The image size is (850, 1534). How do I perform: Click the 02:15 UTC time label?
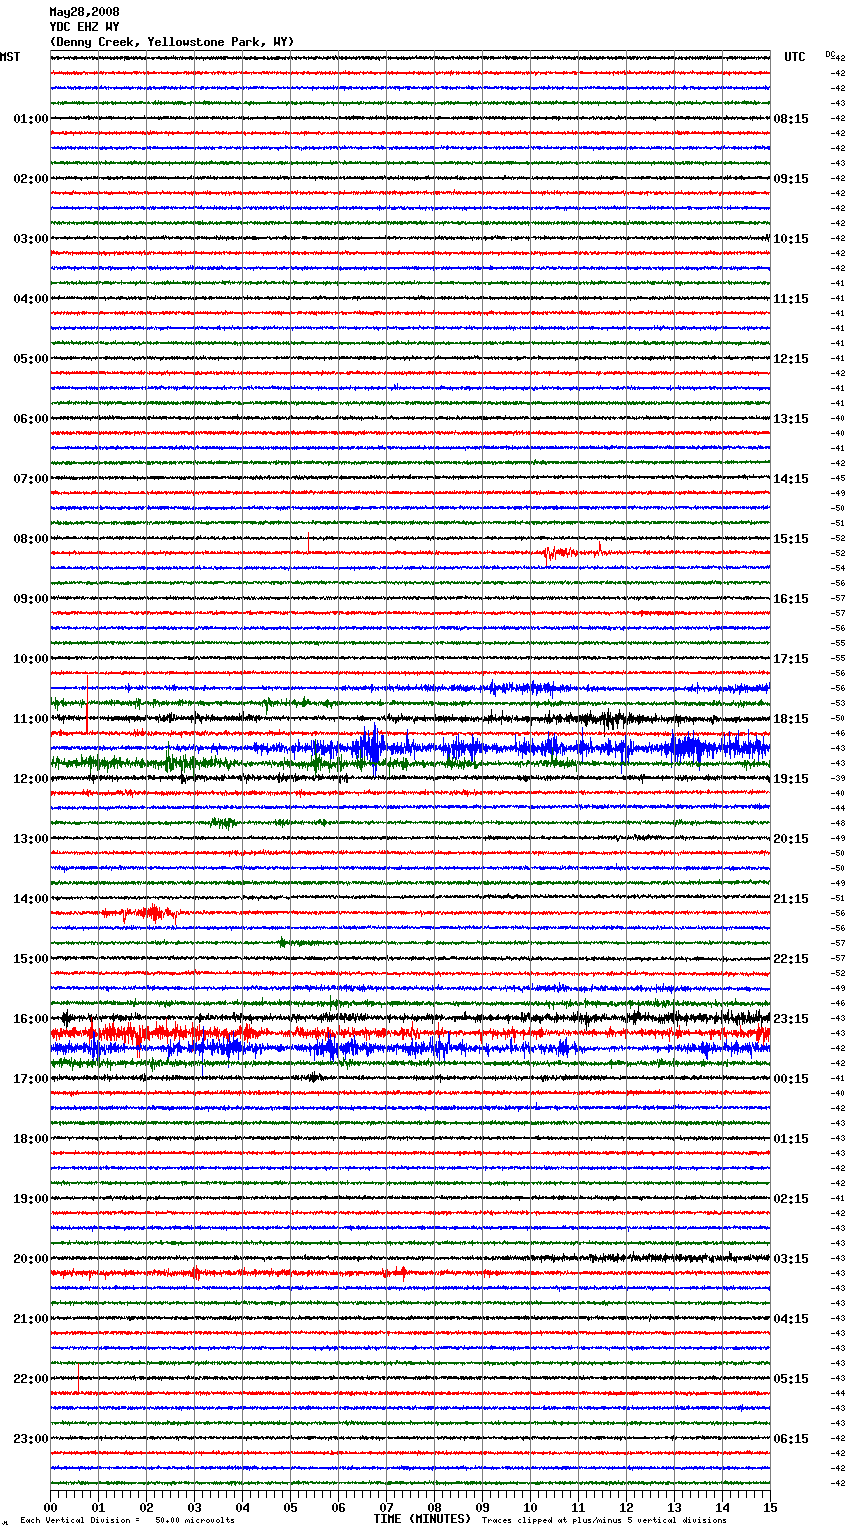point(791,1199)
